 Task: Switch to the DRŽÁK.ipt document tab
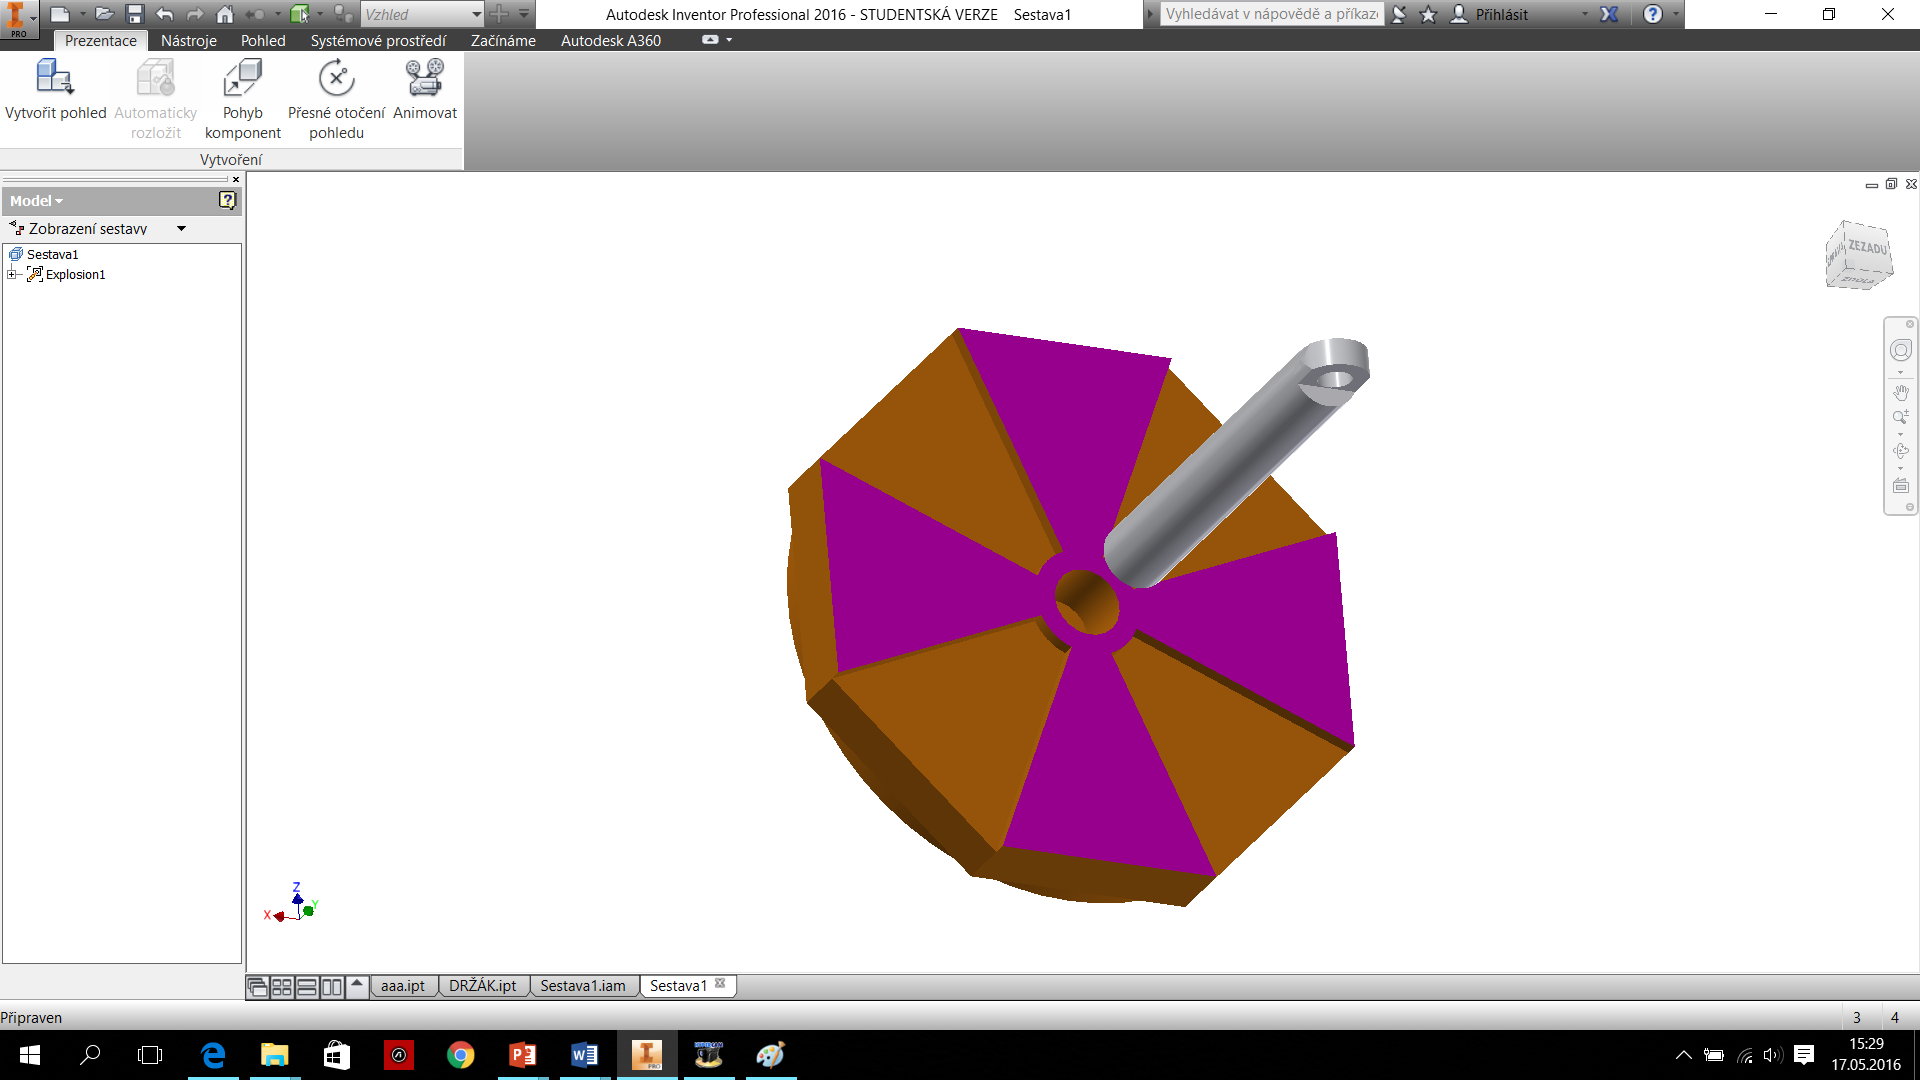click(x=482, y=985)
